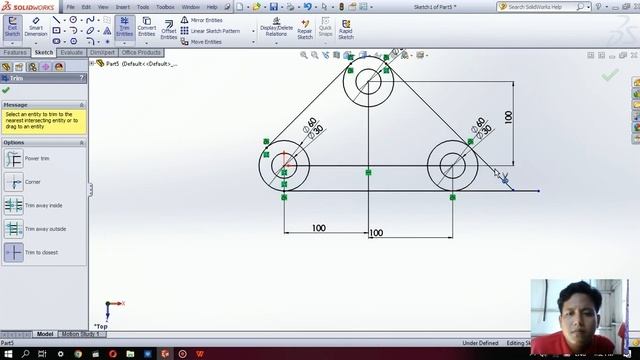The image size is (640, 360).
Task: Switch to the Office Products tab
Action: [141, 53]
